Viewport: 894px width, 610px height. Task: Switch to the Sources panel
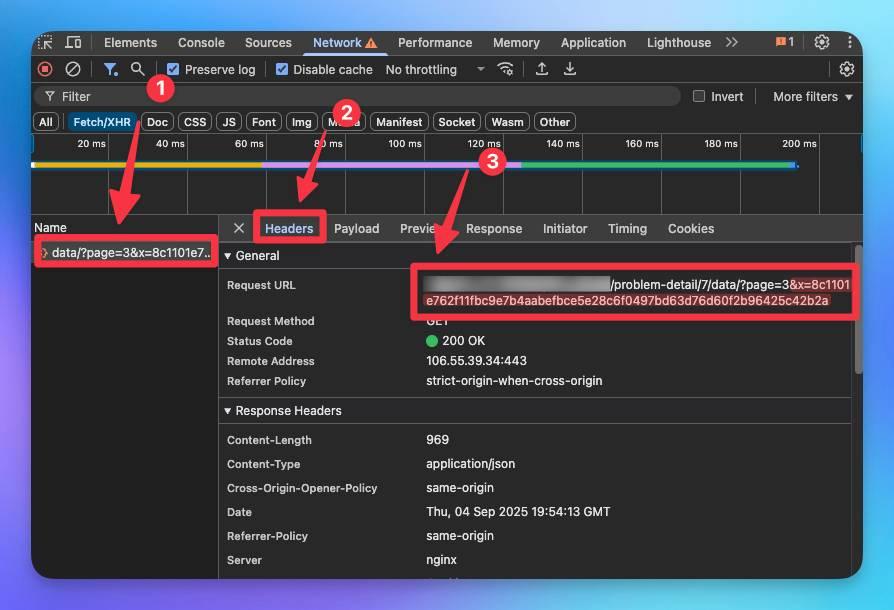pyautogui.click(x=269, y=43)
